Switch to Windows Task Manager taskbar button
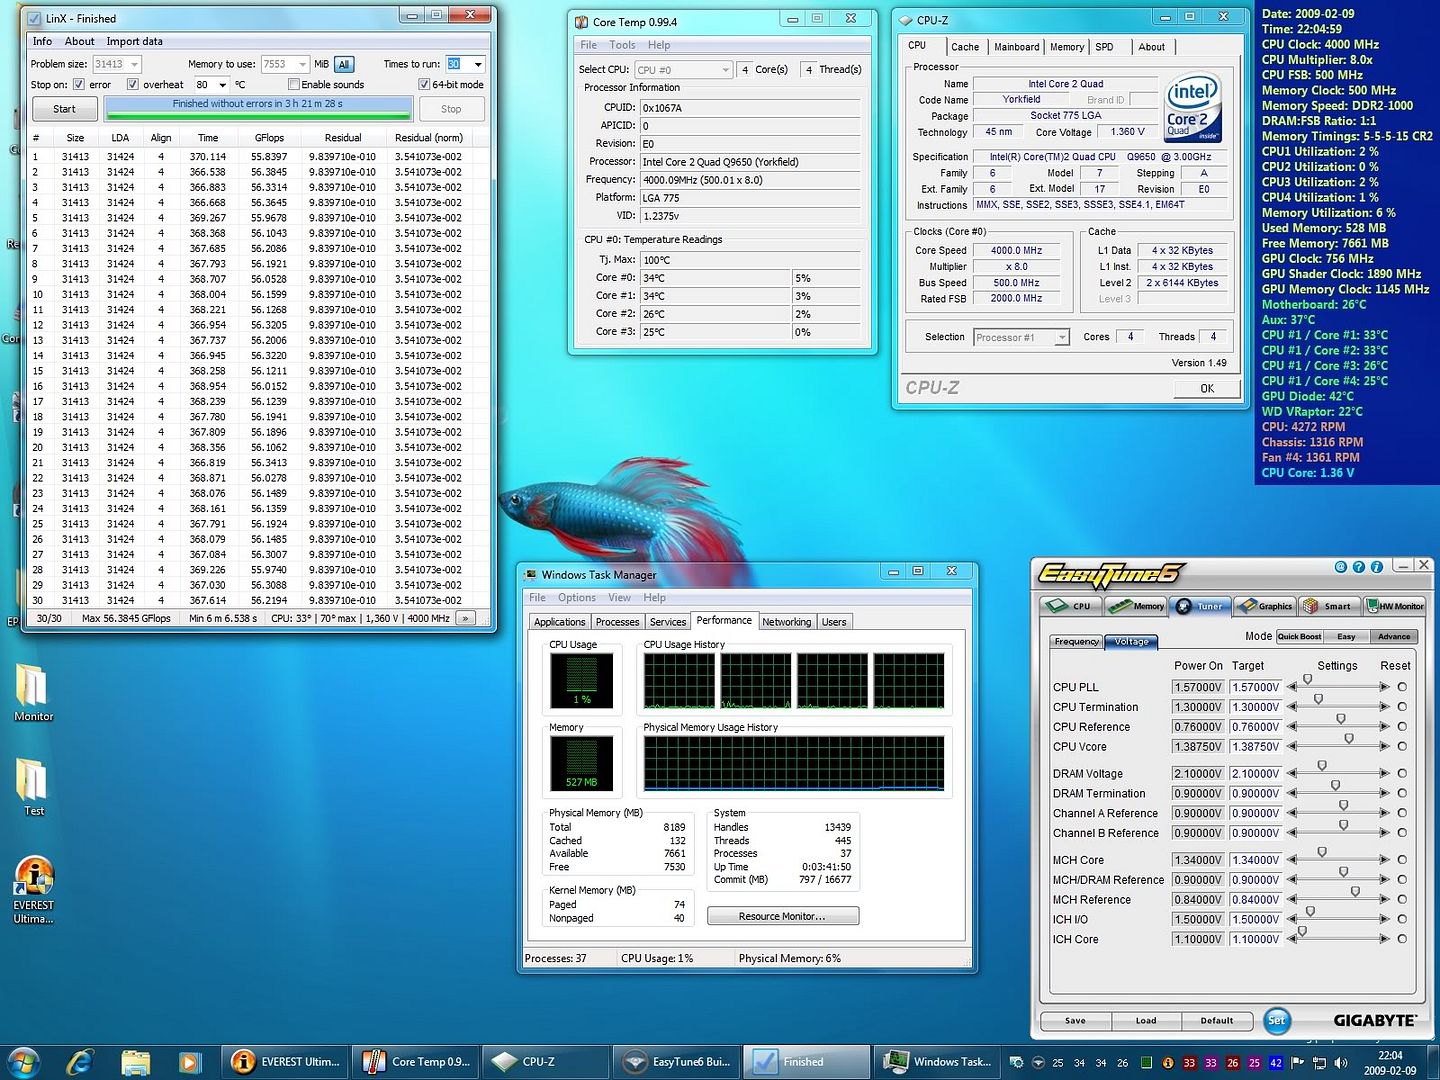This screenshot has height=1080, width=1440. (x=938, y=1061)
